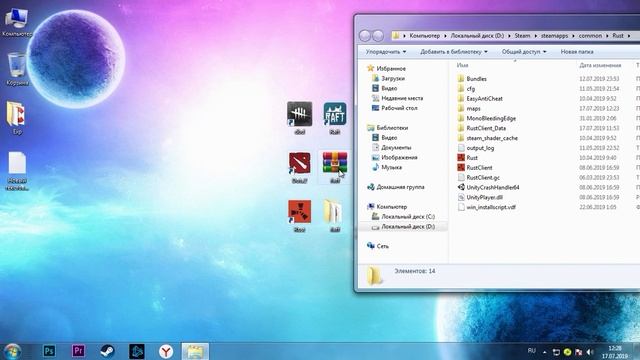The width and height of the screenshot is (640, 360).
Task: Click the Explorer Back navigation button
Action: point(365,36)
